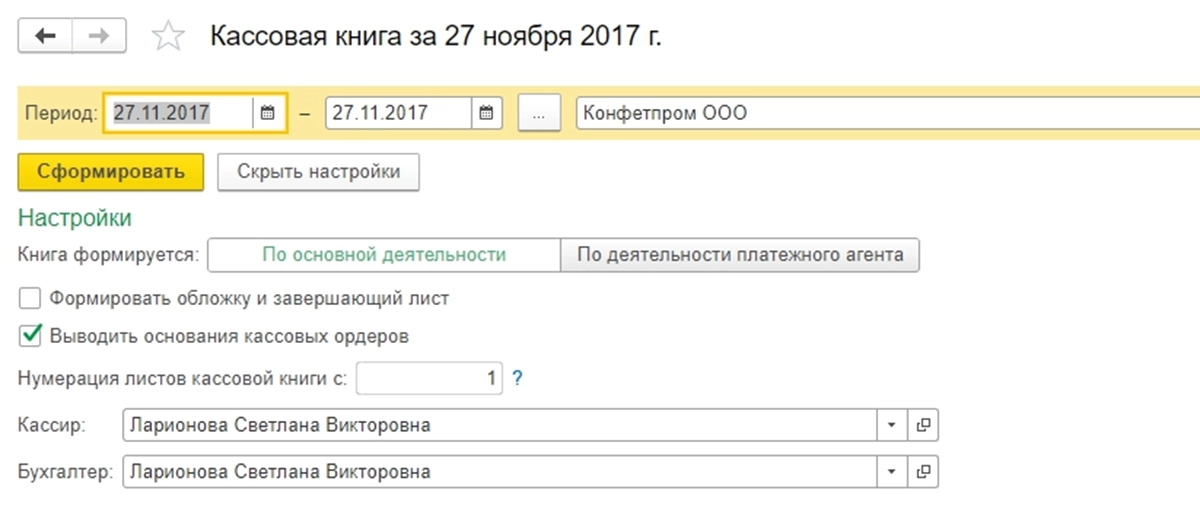Open calendar for period start date
The width and height of the screenshot is (1200, 516).
(267, 113)
